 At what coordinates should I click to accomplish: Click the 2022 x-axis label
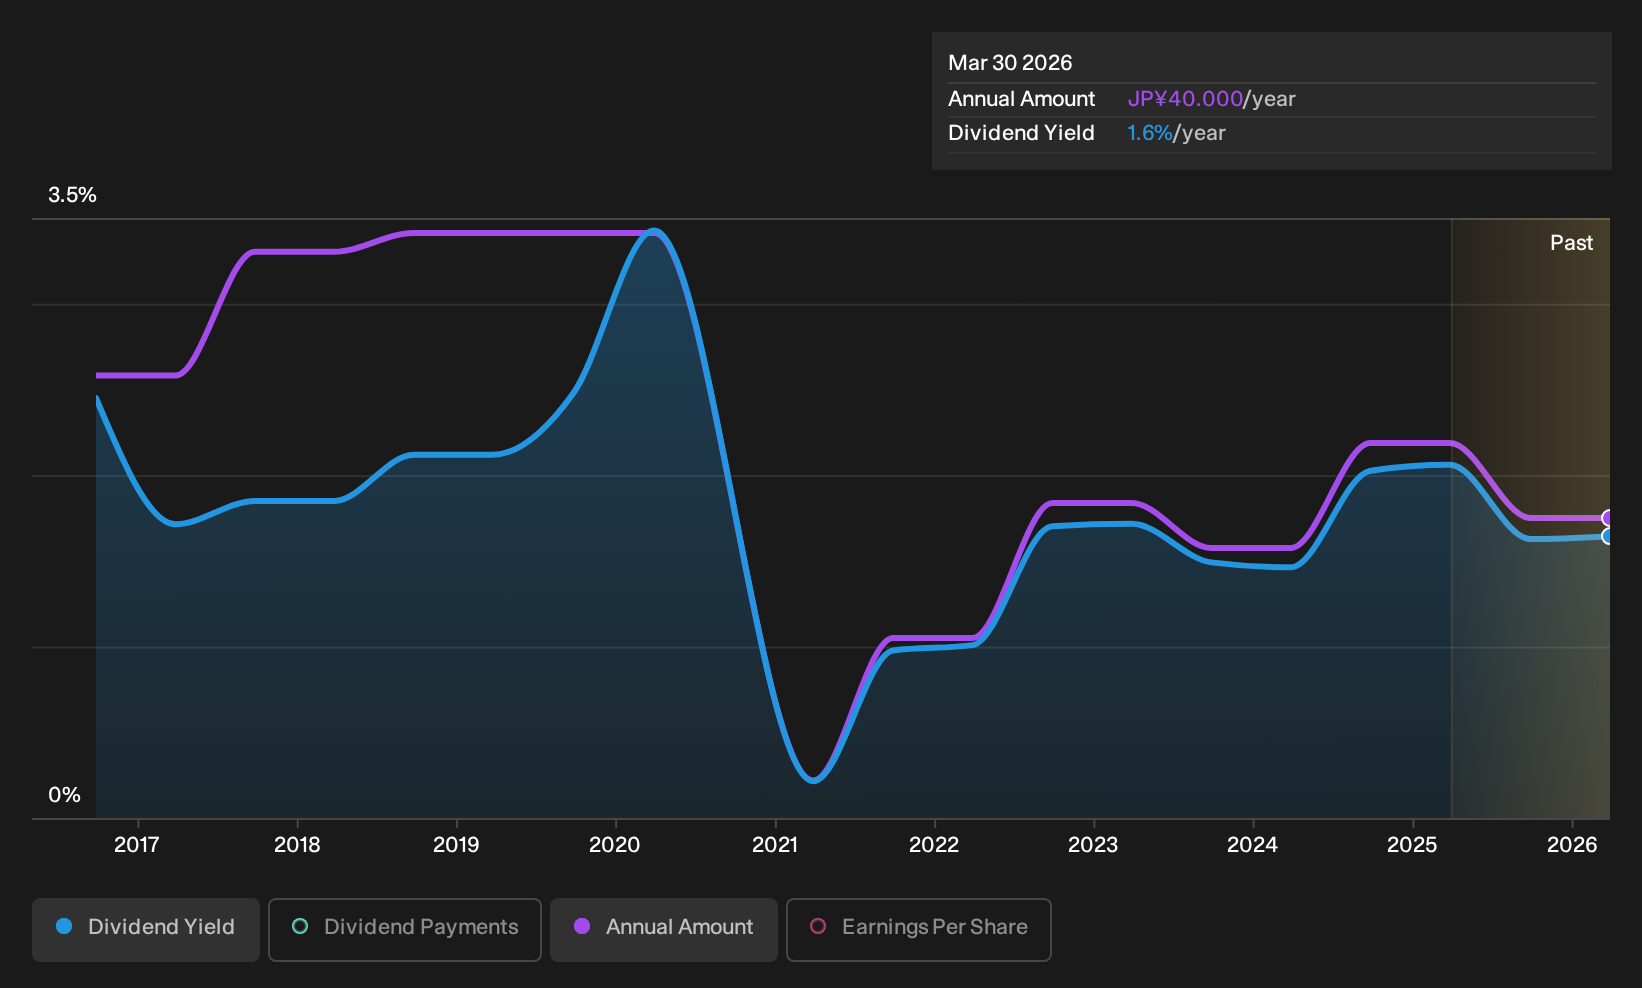[934, 845]
